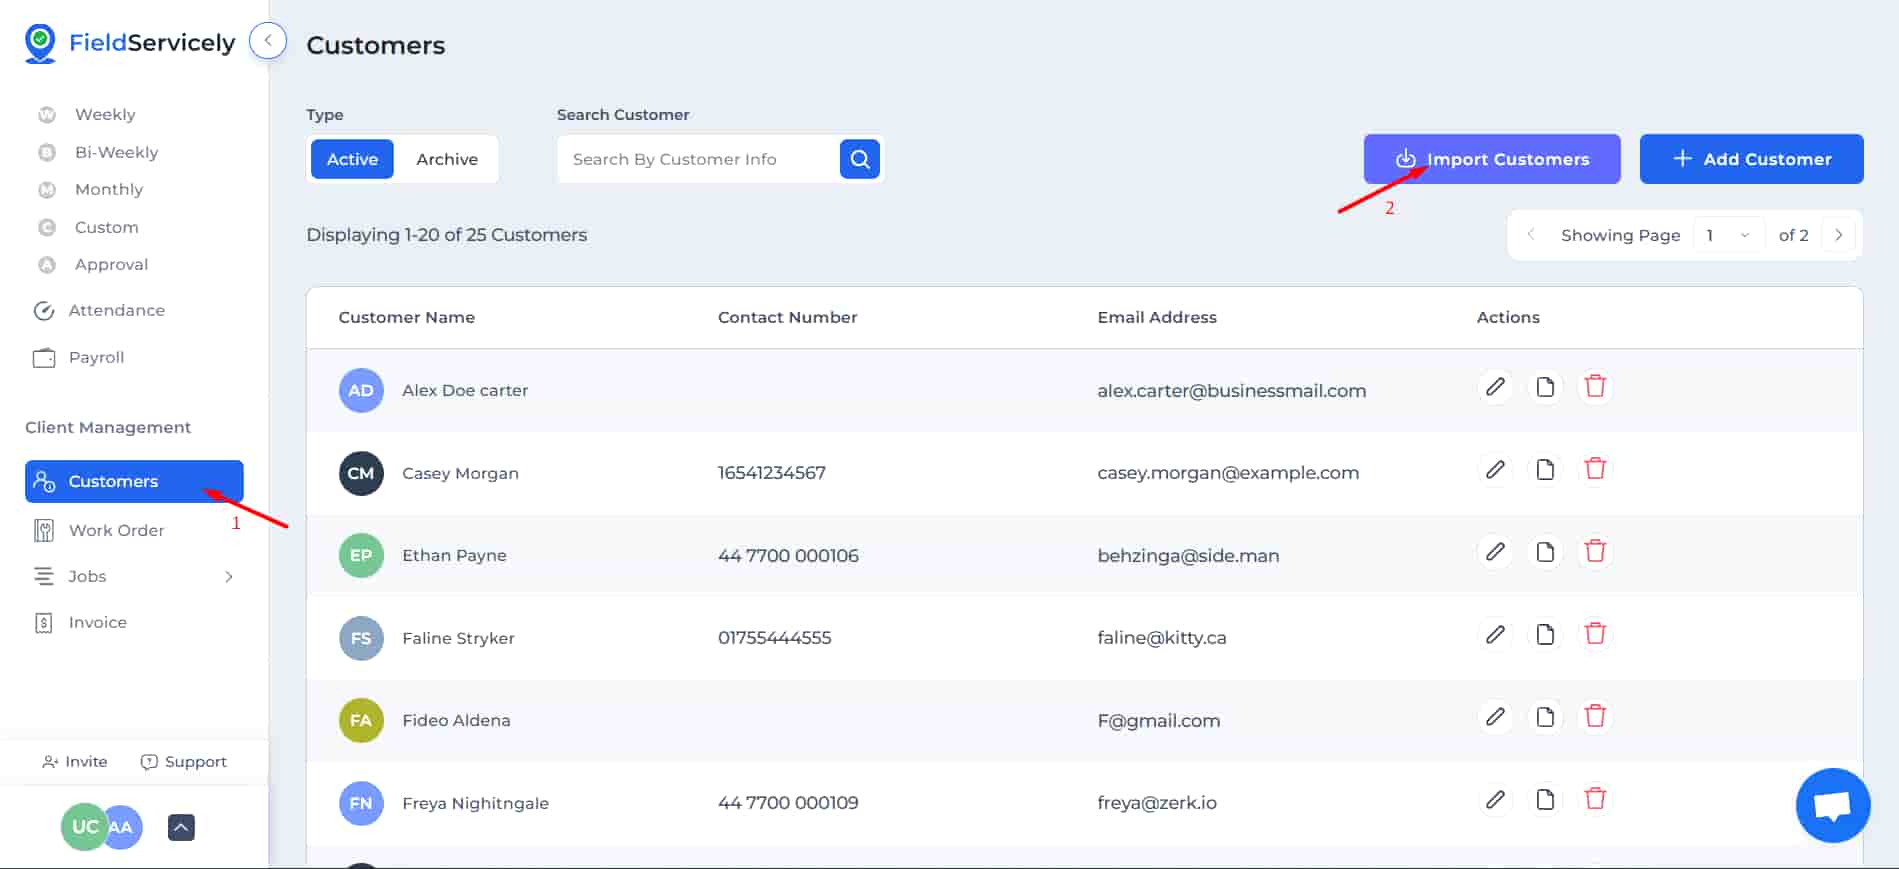Edit Faline Stryker with pencil icon

tap(1495, 635)
